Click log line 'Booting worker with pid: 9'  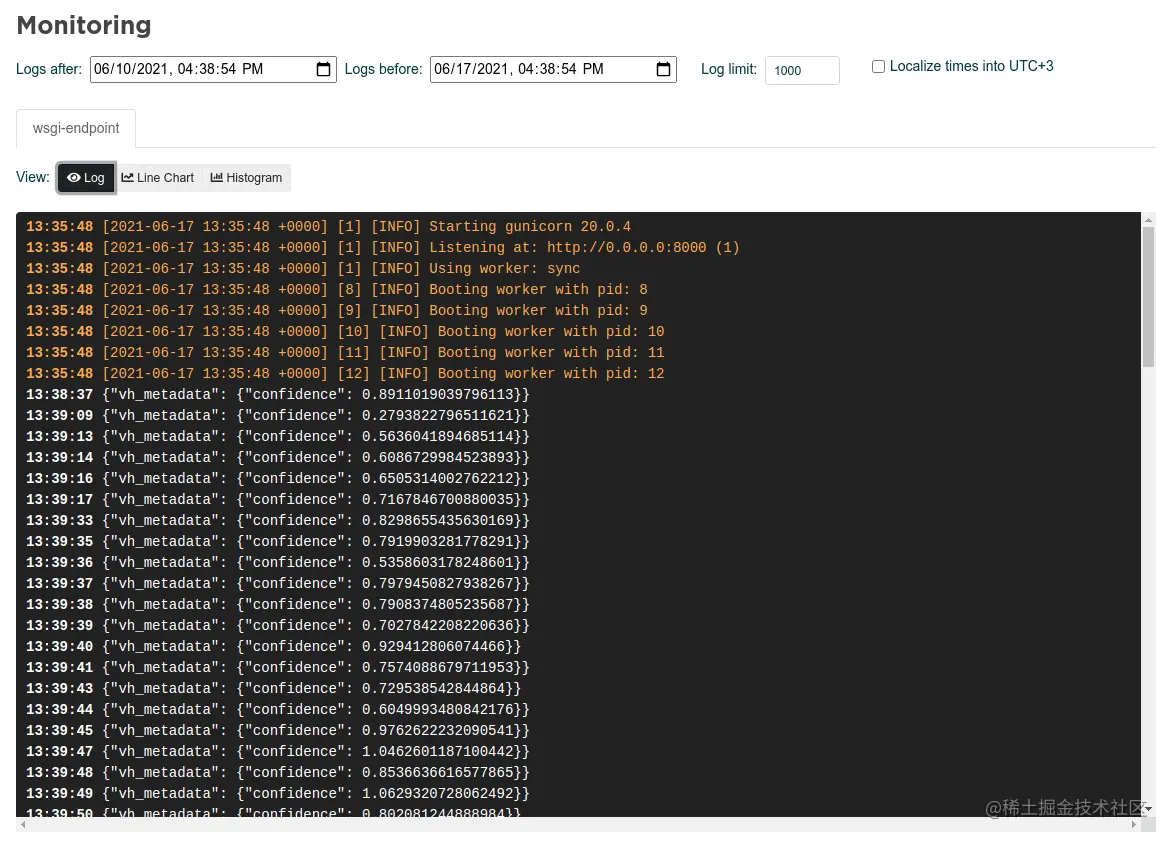[x=337, y=310]
